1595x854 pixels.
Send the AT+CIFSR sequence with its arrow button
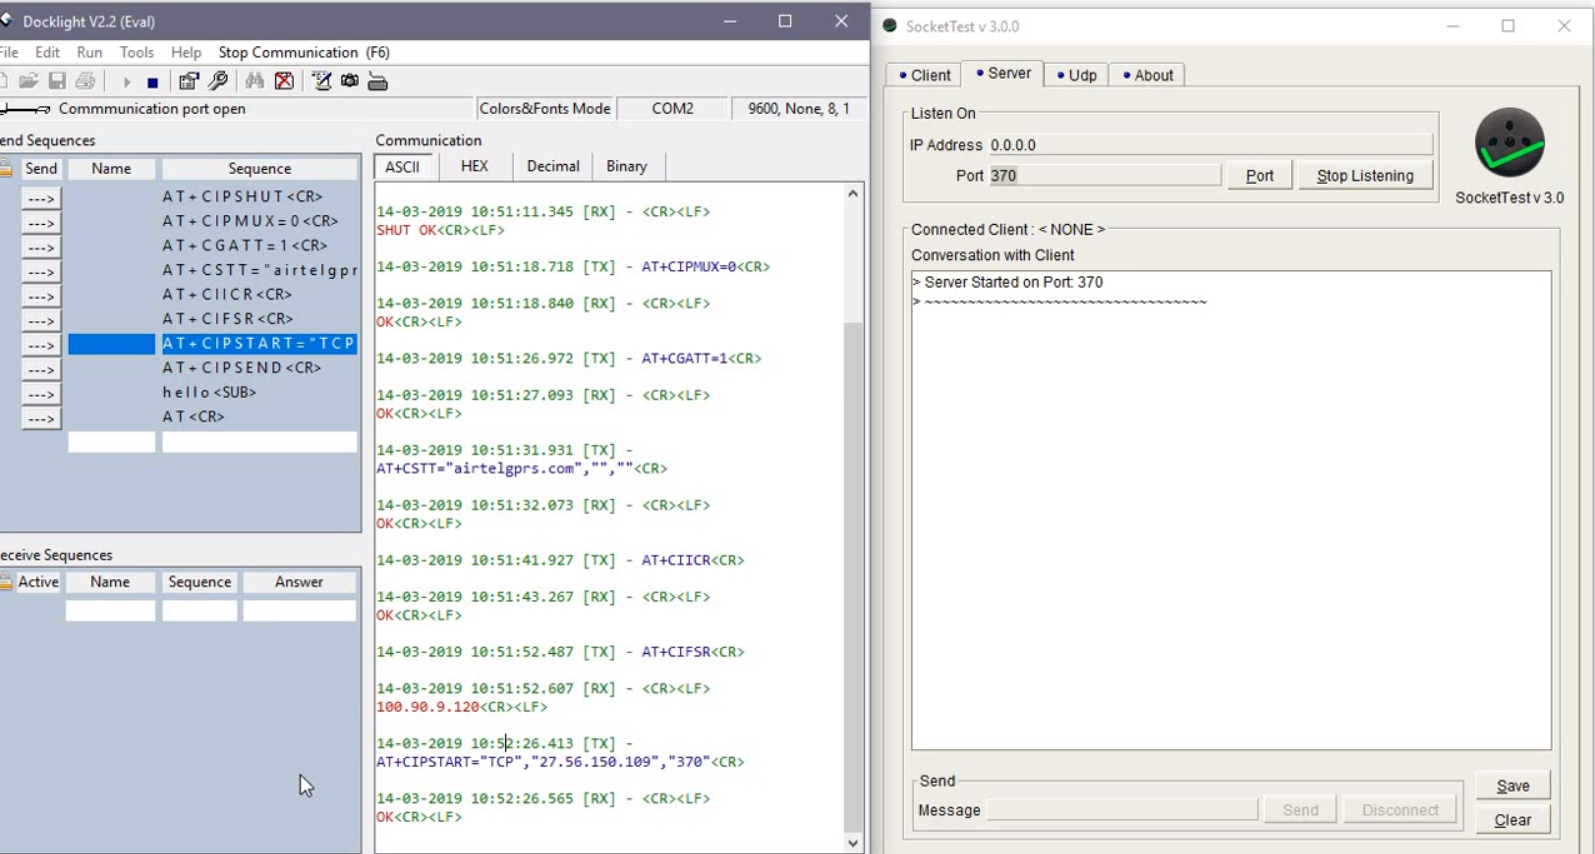click(x=41, y=320)
